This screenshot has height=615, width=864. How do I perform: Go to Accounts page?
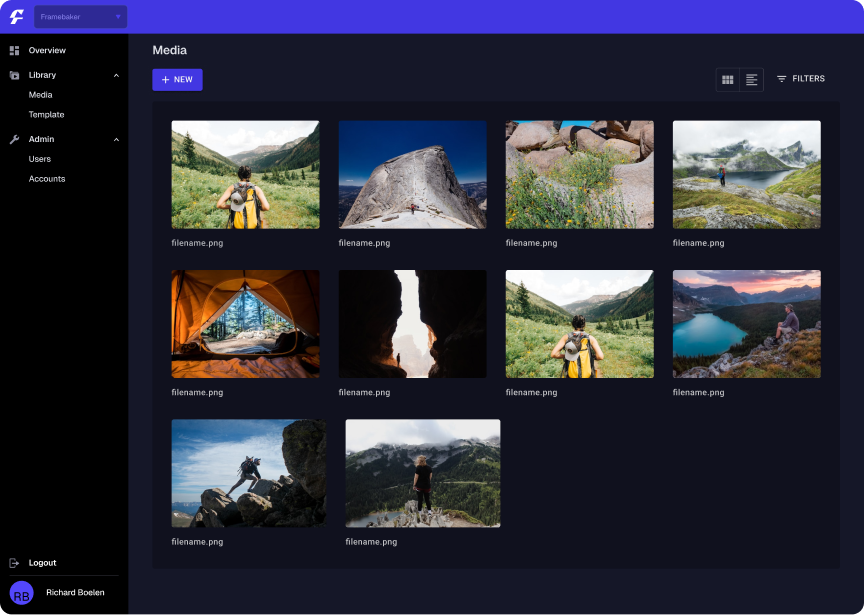[47, 179]
